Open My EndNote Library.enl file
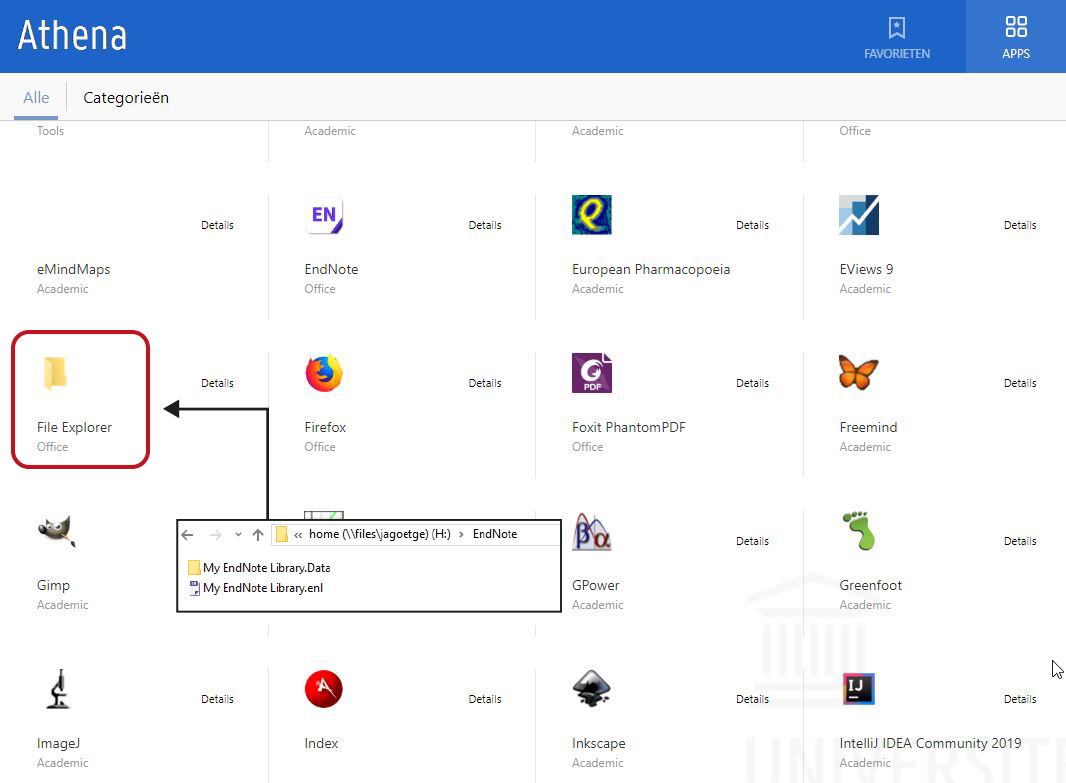This screenshot has width=1066, height=783. point(262,588)
